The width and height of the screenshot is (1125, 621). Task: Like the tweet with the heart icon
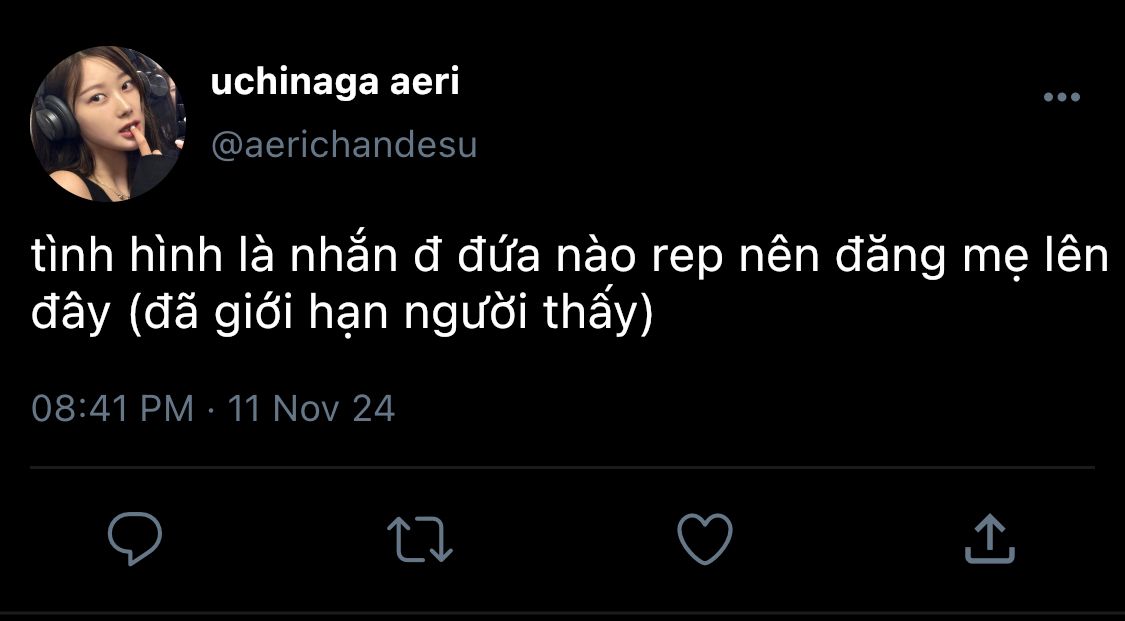click(x=705, y=538)
